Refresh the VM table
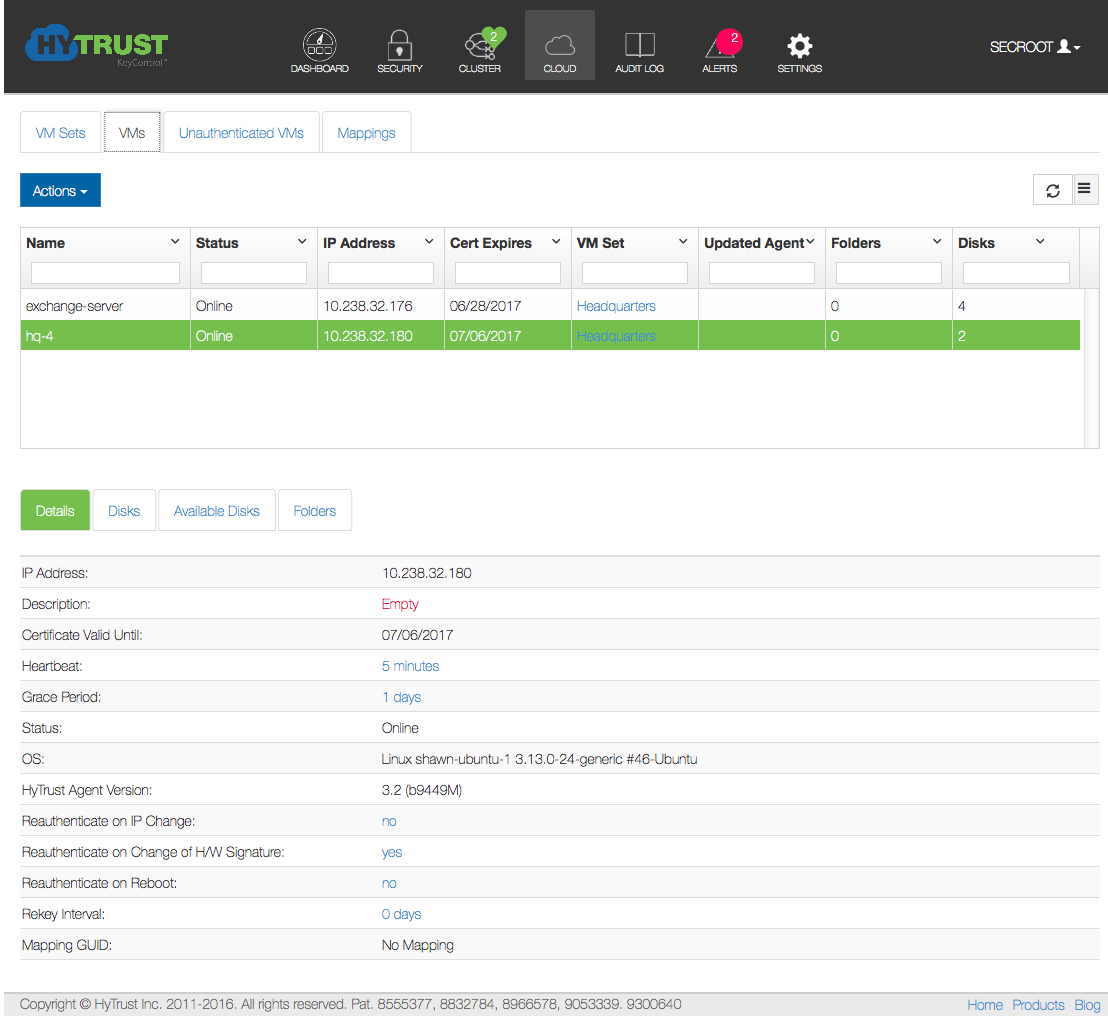 click(x=1052, y=190)
